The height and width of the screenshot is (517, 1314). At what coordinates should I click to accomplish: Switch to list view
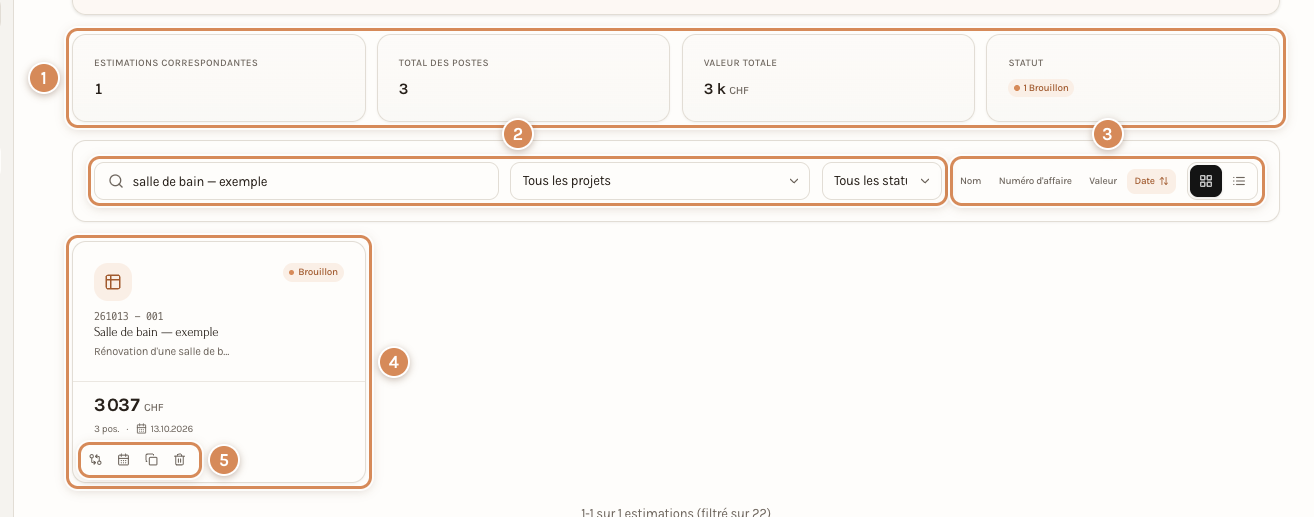1239,181
